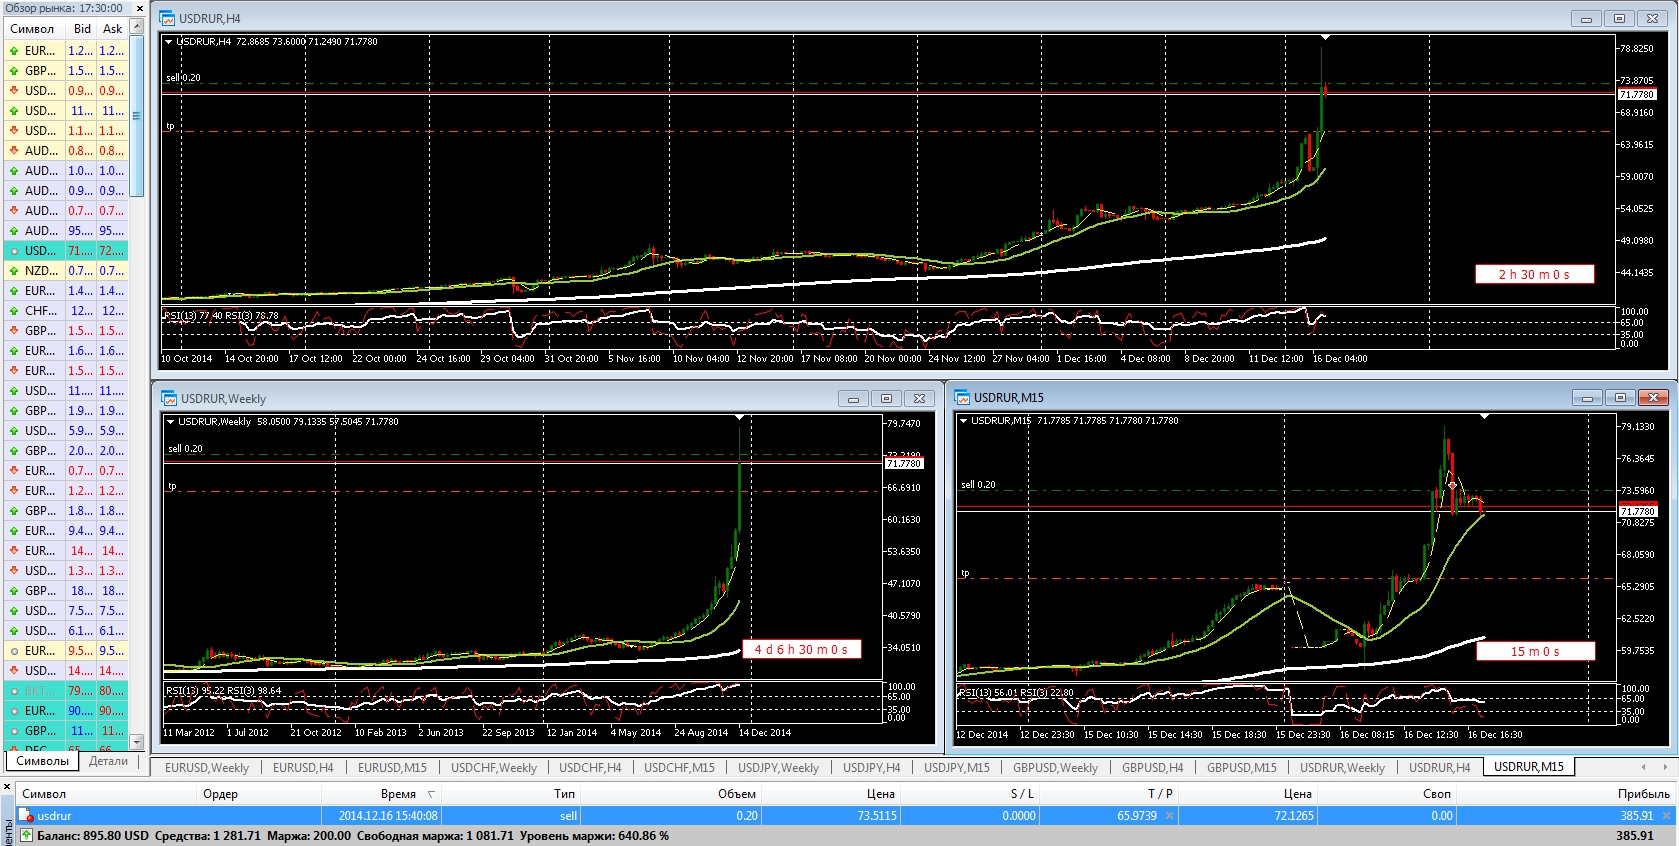1679x846 pixels.
Task: Sort orders by Прибыль column header
Action: tap(1643, 793)
